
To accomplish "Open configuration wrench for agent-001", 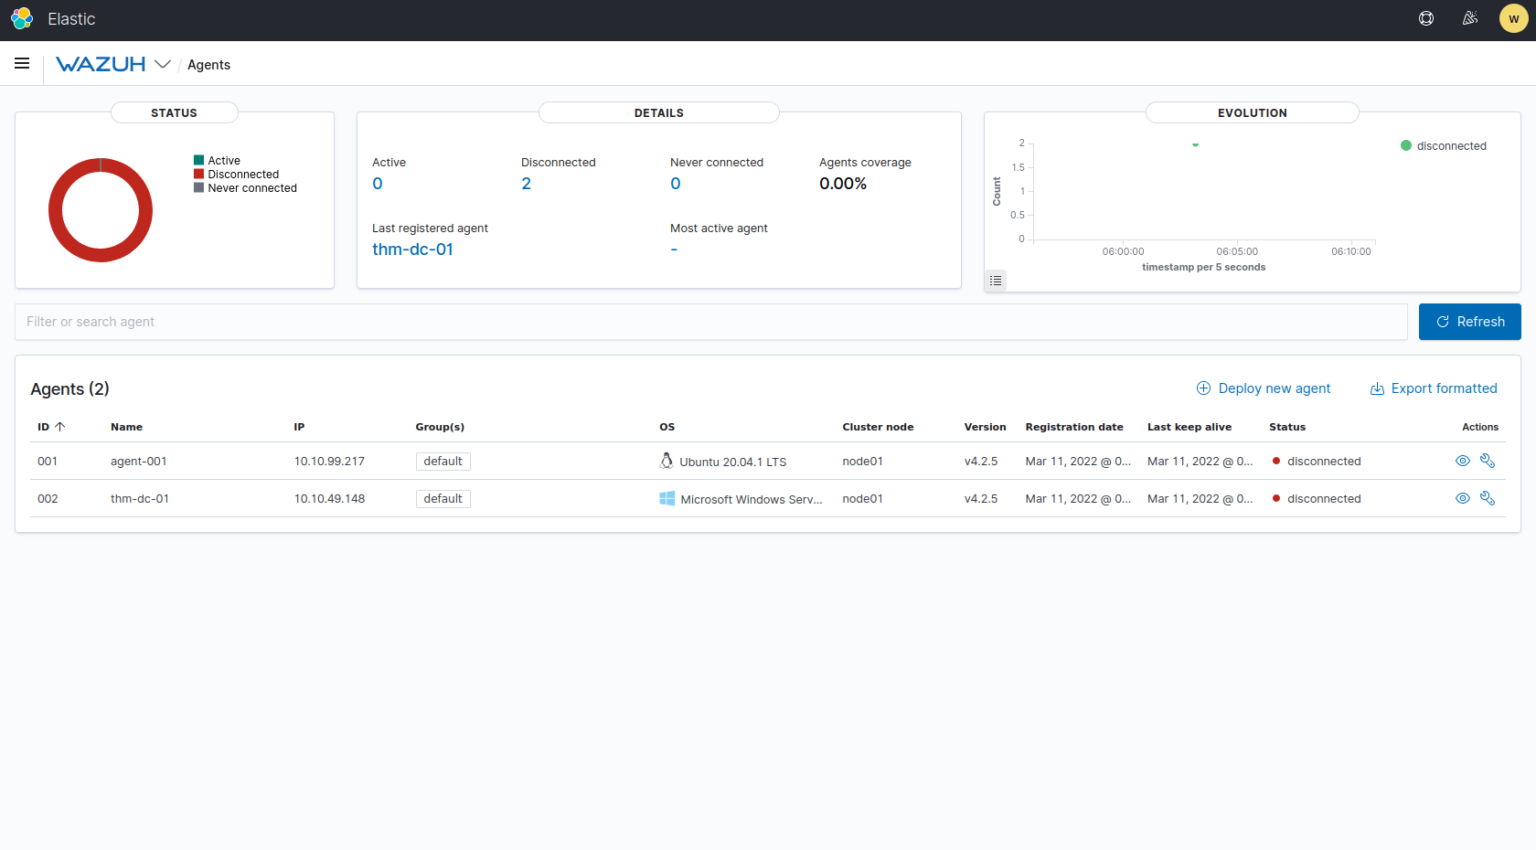I will (1487, 461).
